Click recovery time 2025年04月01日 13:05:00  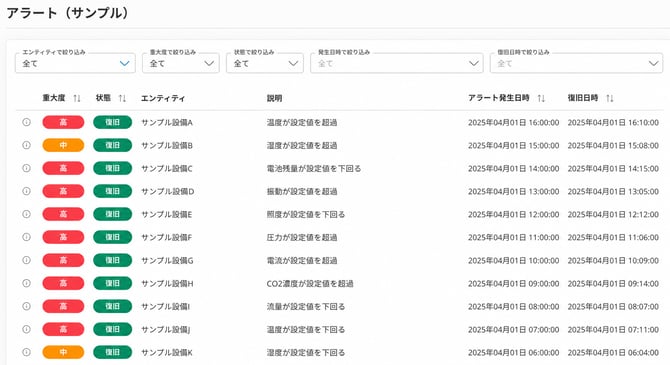tap(613, 191)
